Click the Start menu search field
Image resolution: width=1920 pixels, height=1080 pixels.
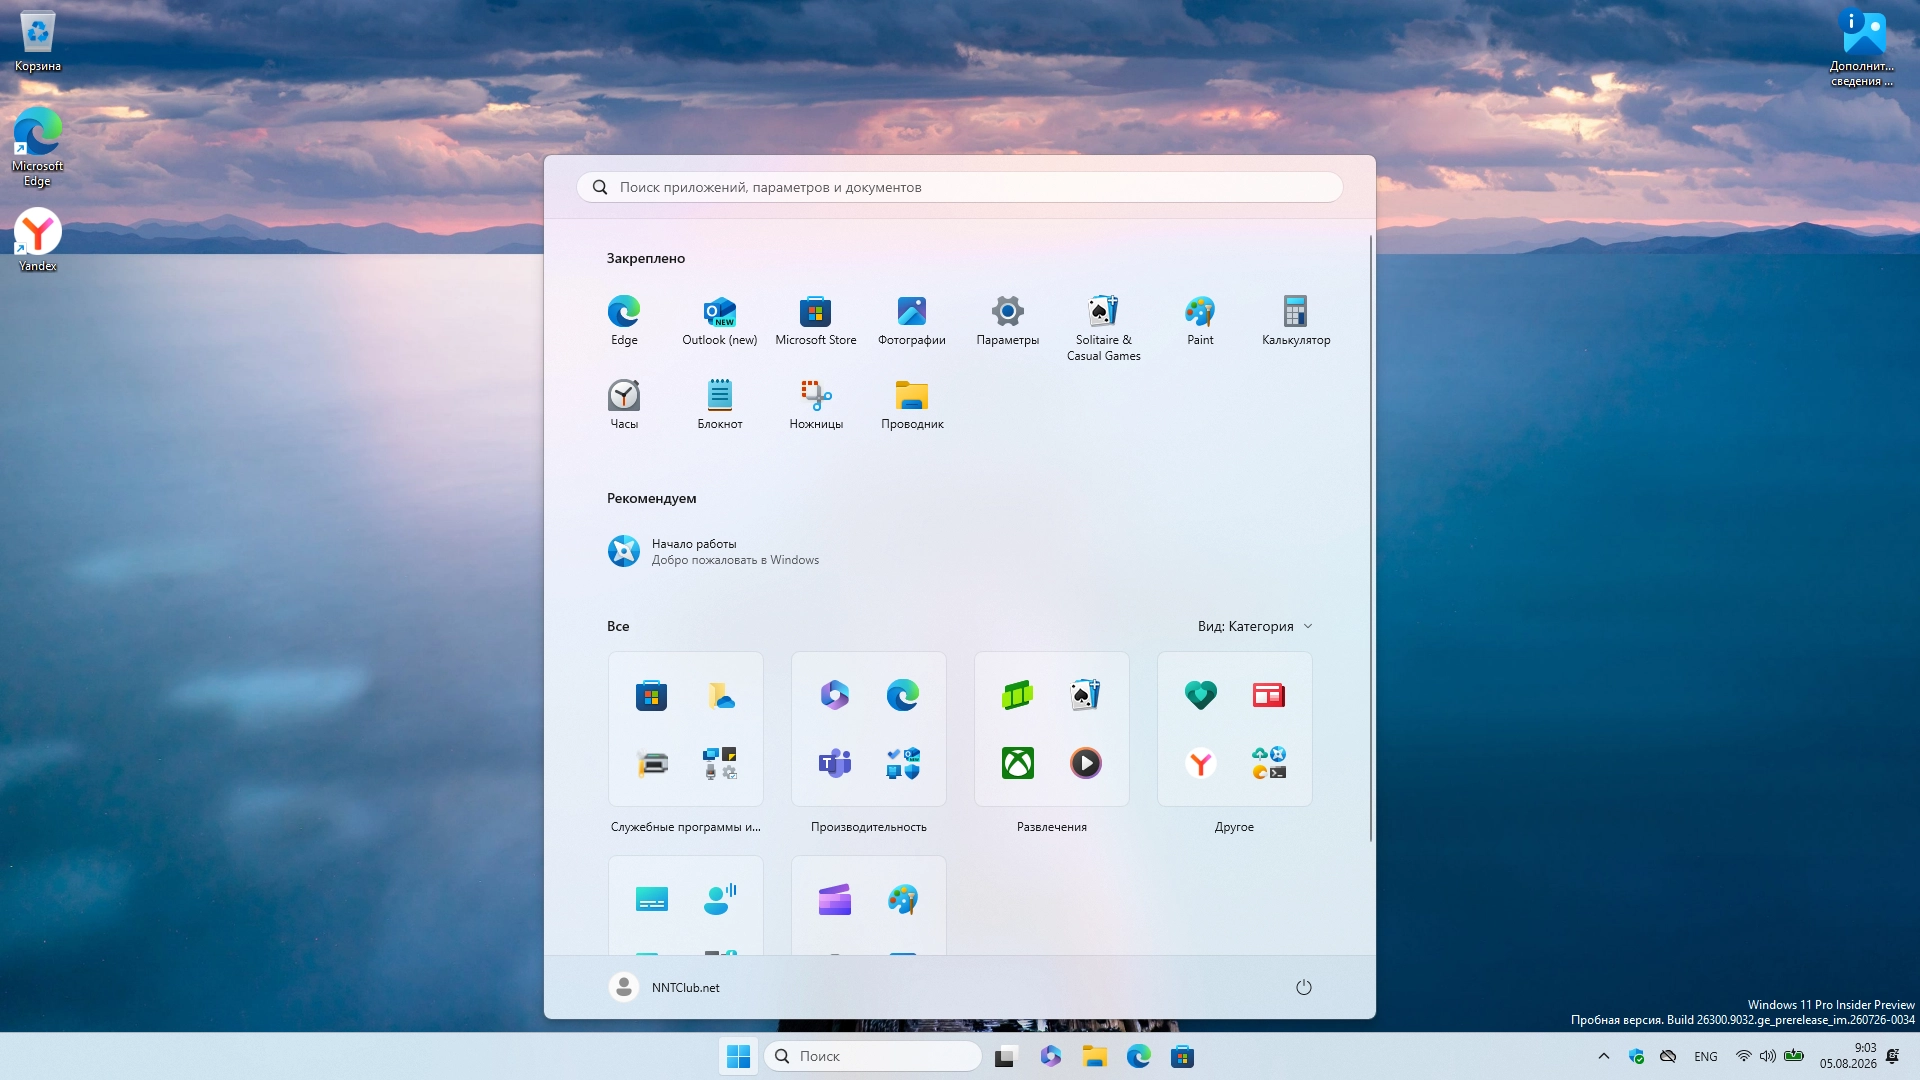click(960, 187)
